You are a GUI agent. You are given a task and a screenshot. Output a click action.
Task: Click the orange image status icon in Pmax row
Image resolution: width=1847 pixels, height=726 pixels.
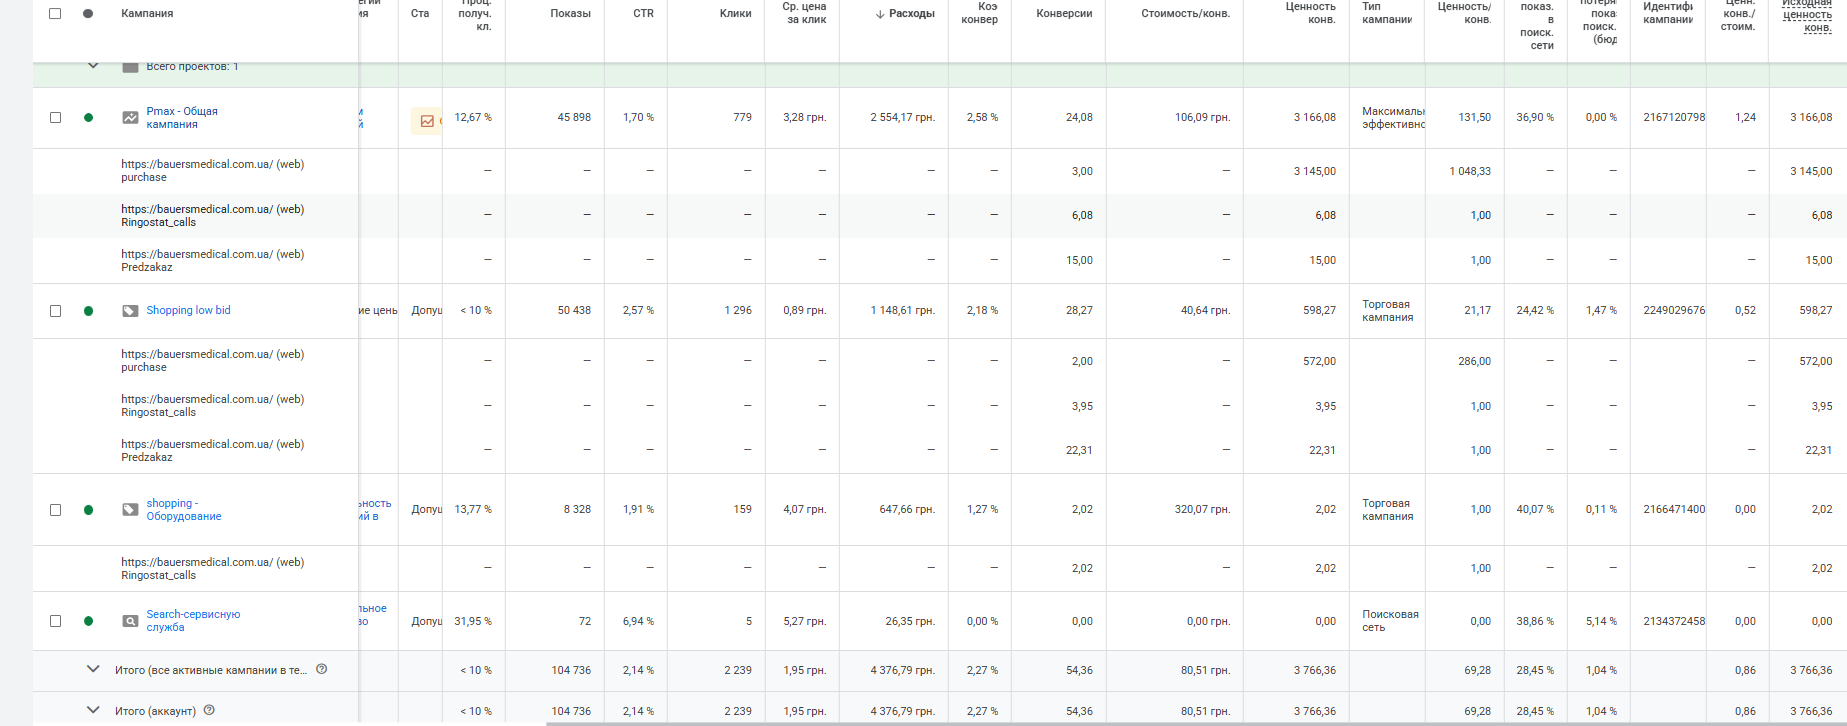tap(427, 121)
